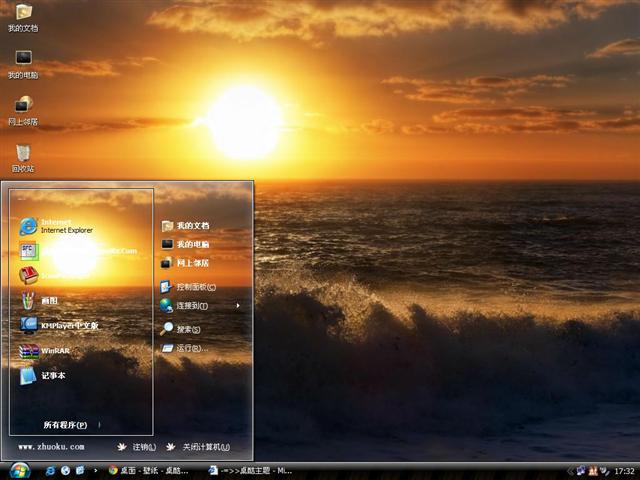Click the Start orb on the taskbar
Image resolution: width=640 pixels, height=480 pixels.
(x=19, y=470)
